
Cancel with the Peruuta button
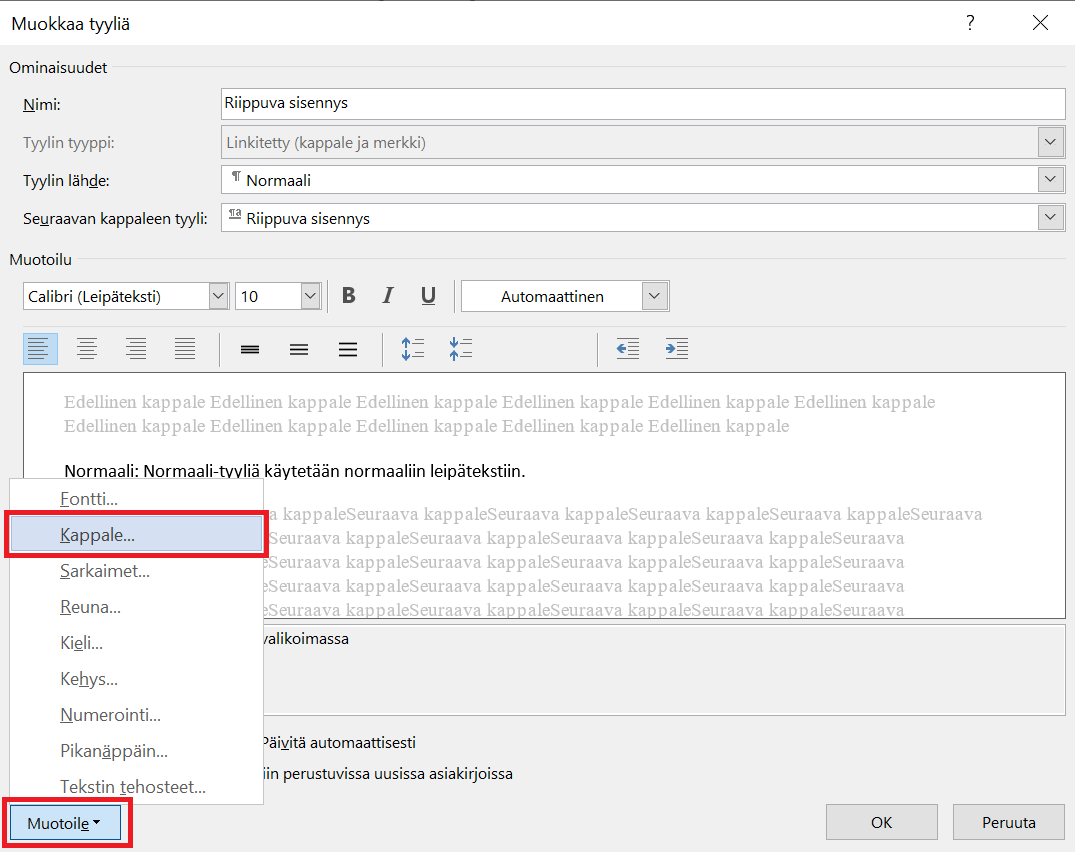point(1008,822)
